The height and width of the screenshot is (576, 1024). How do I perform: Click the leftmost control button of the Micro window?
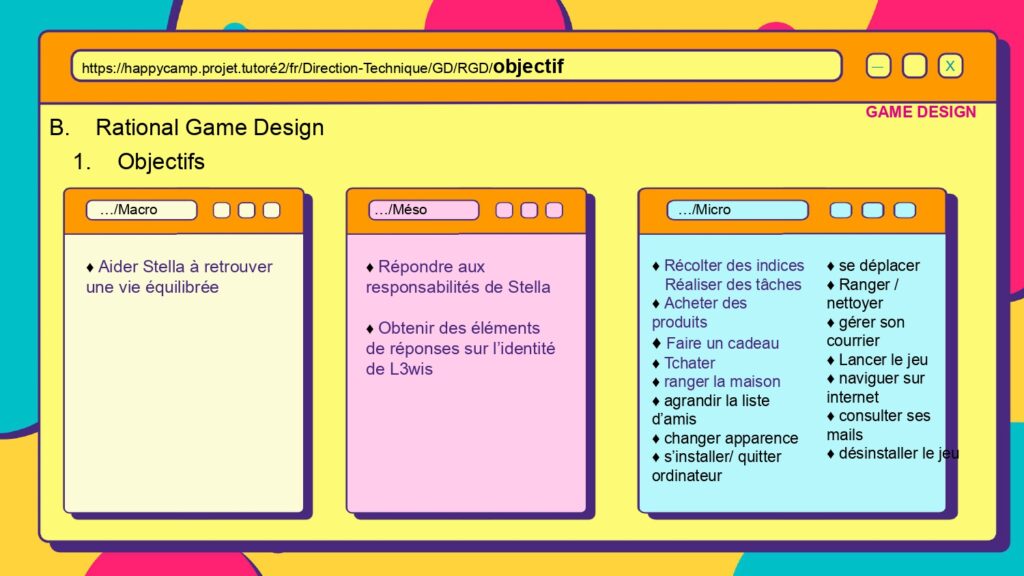point(840,210)
